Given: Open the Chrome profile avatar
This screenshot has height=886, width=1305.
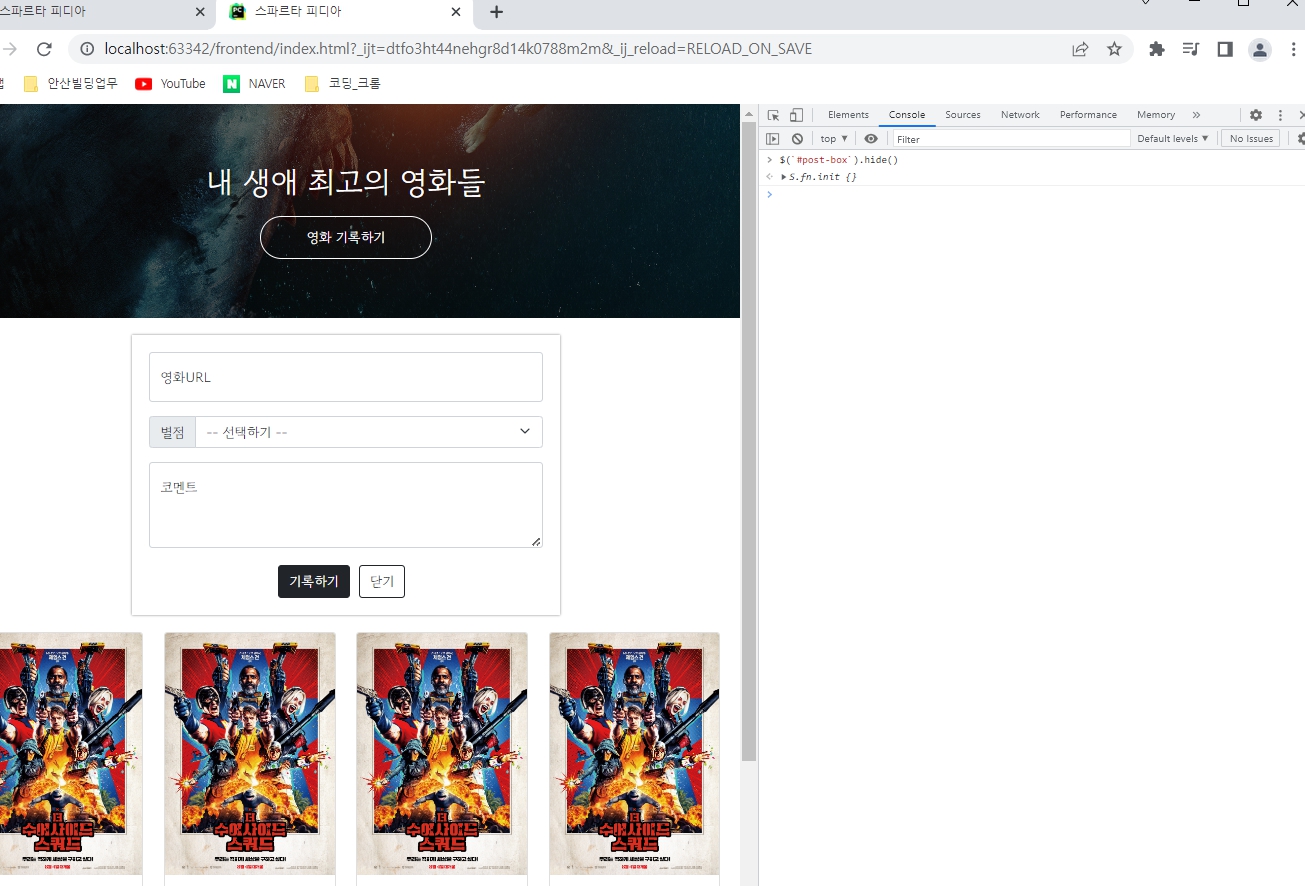Looking at the screenshot, I should [x=1260, y=49].
